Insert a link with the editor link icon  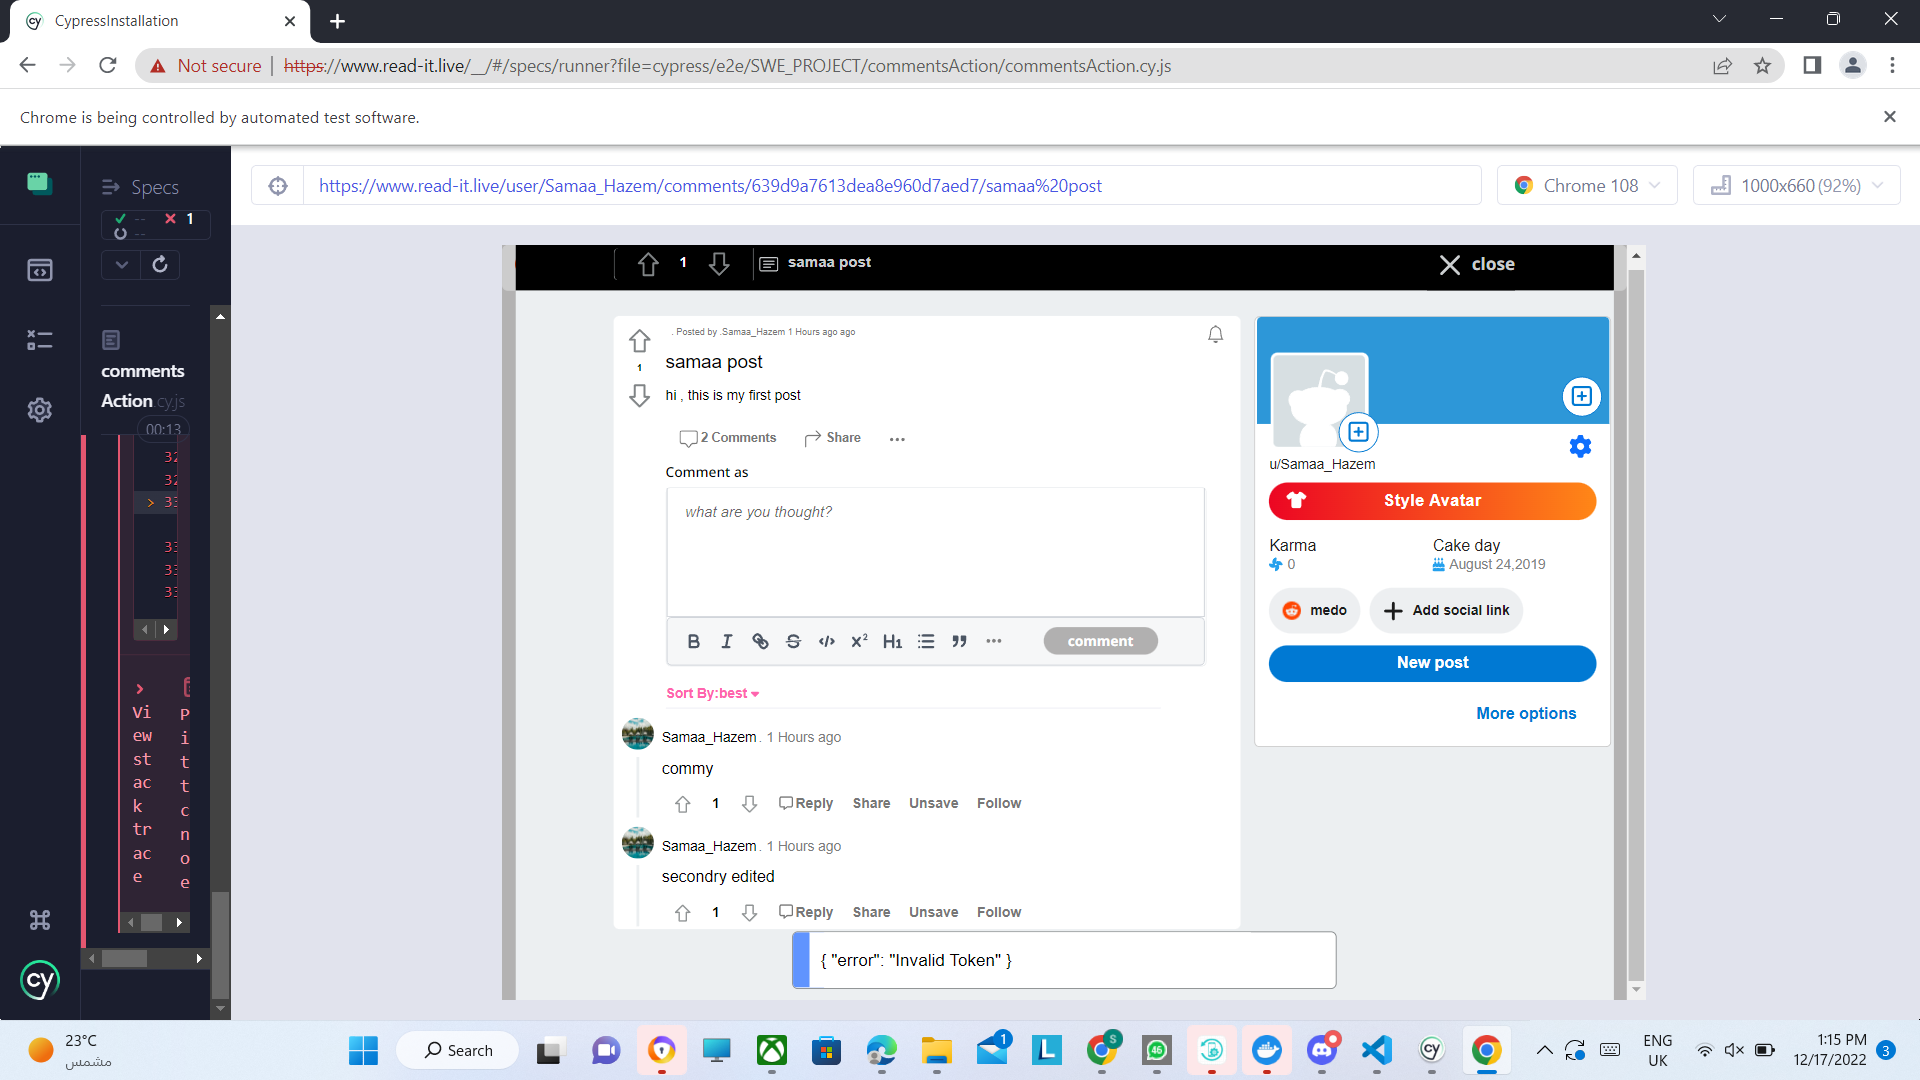tap(760, 641)
